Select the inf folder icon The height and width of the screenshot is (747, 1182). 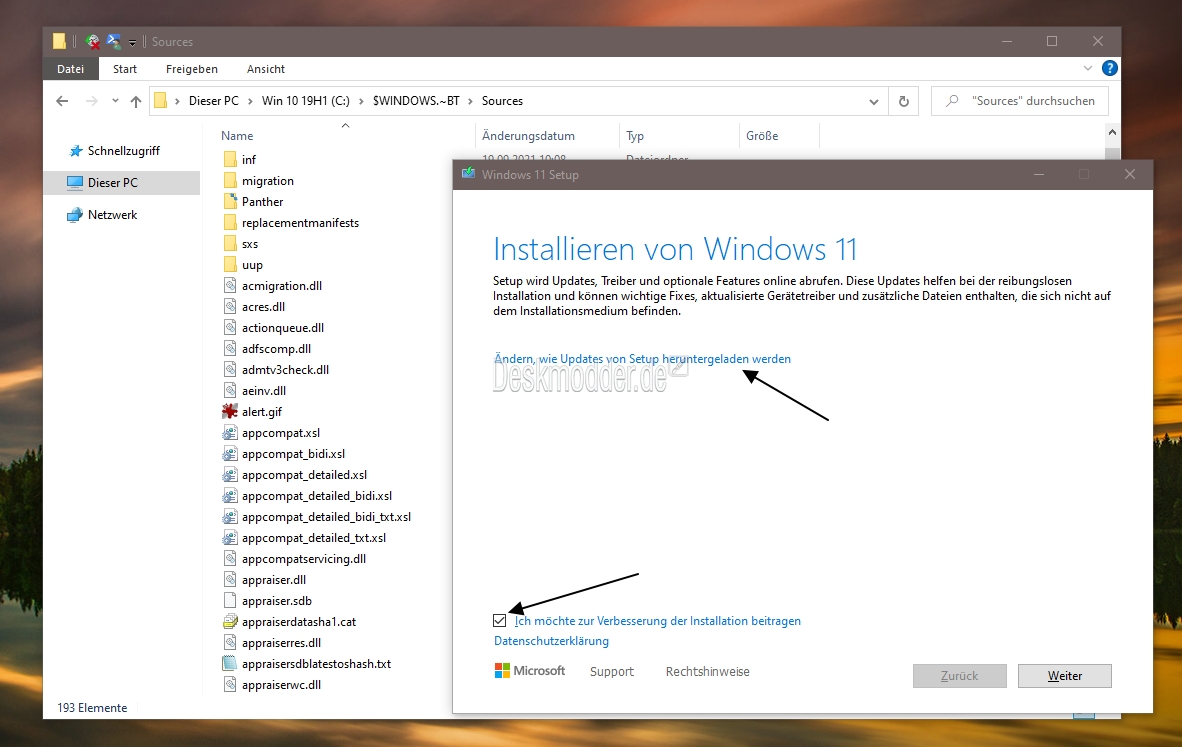tap(230, 159)
